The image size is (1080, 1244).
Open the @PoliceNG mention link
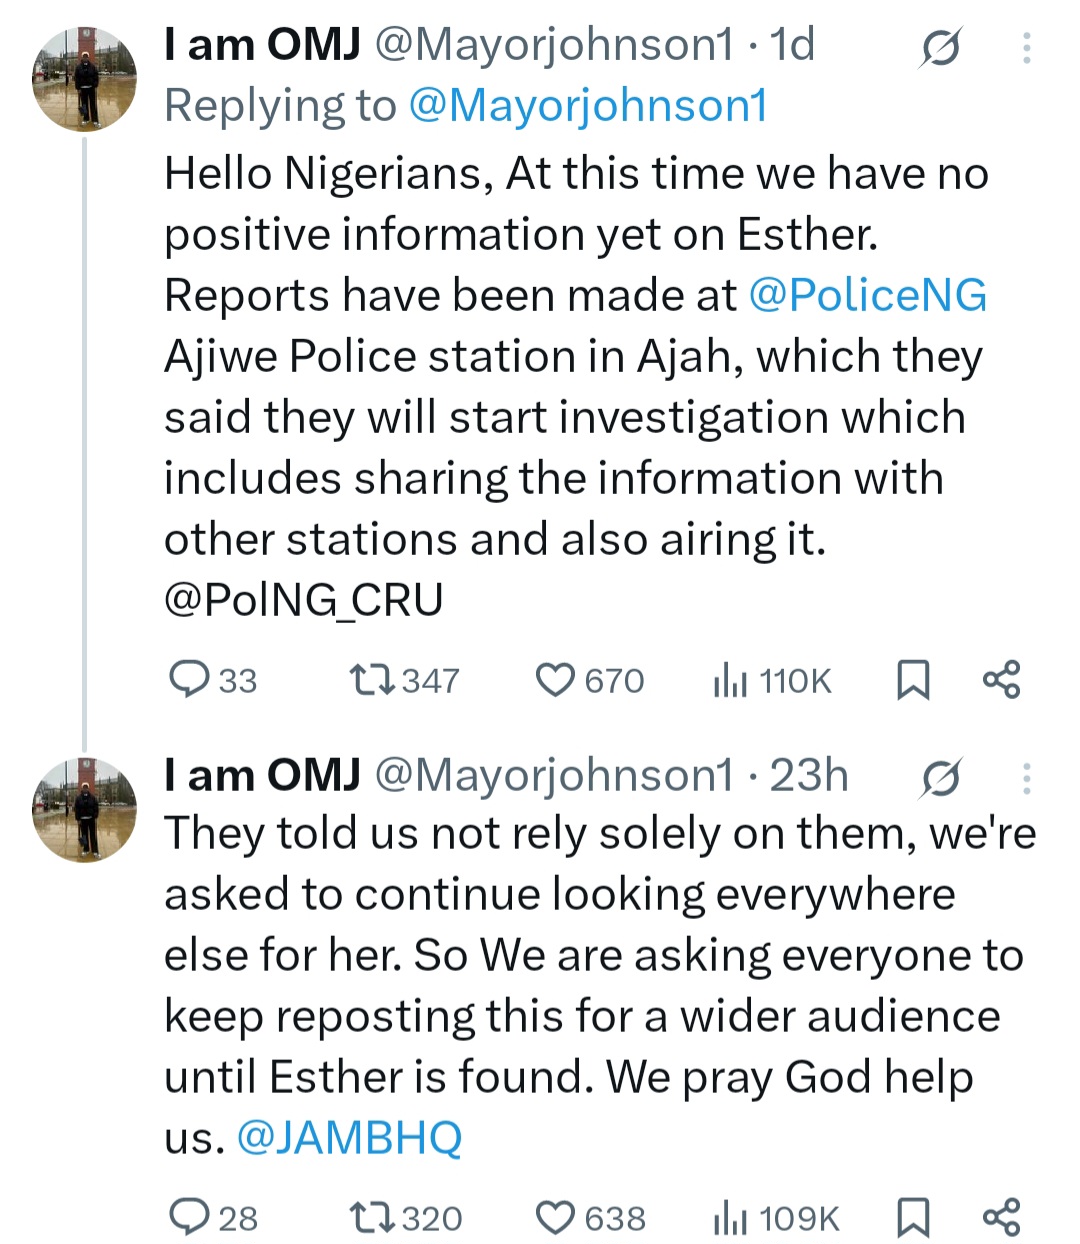pyautogui.click(x=867, y=295)
